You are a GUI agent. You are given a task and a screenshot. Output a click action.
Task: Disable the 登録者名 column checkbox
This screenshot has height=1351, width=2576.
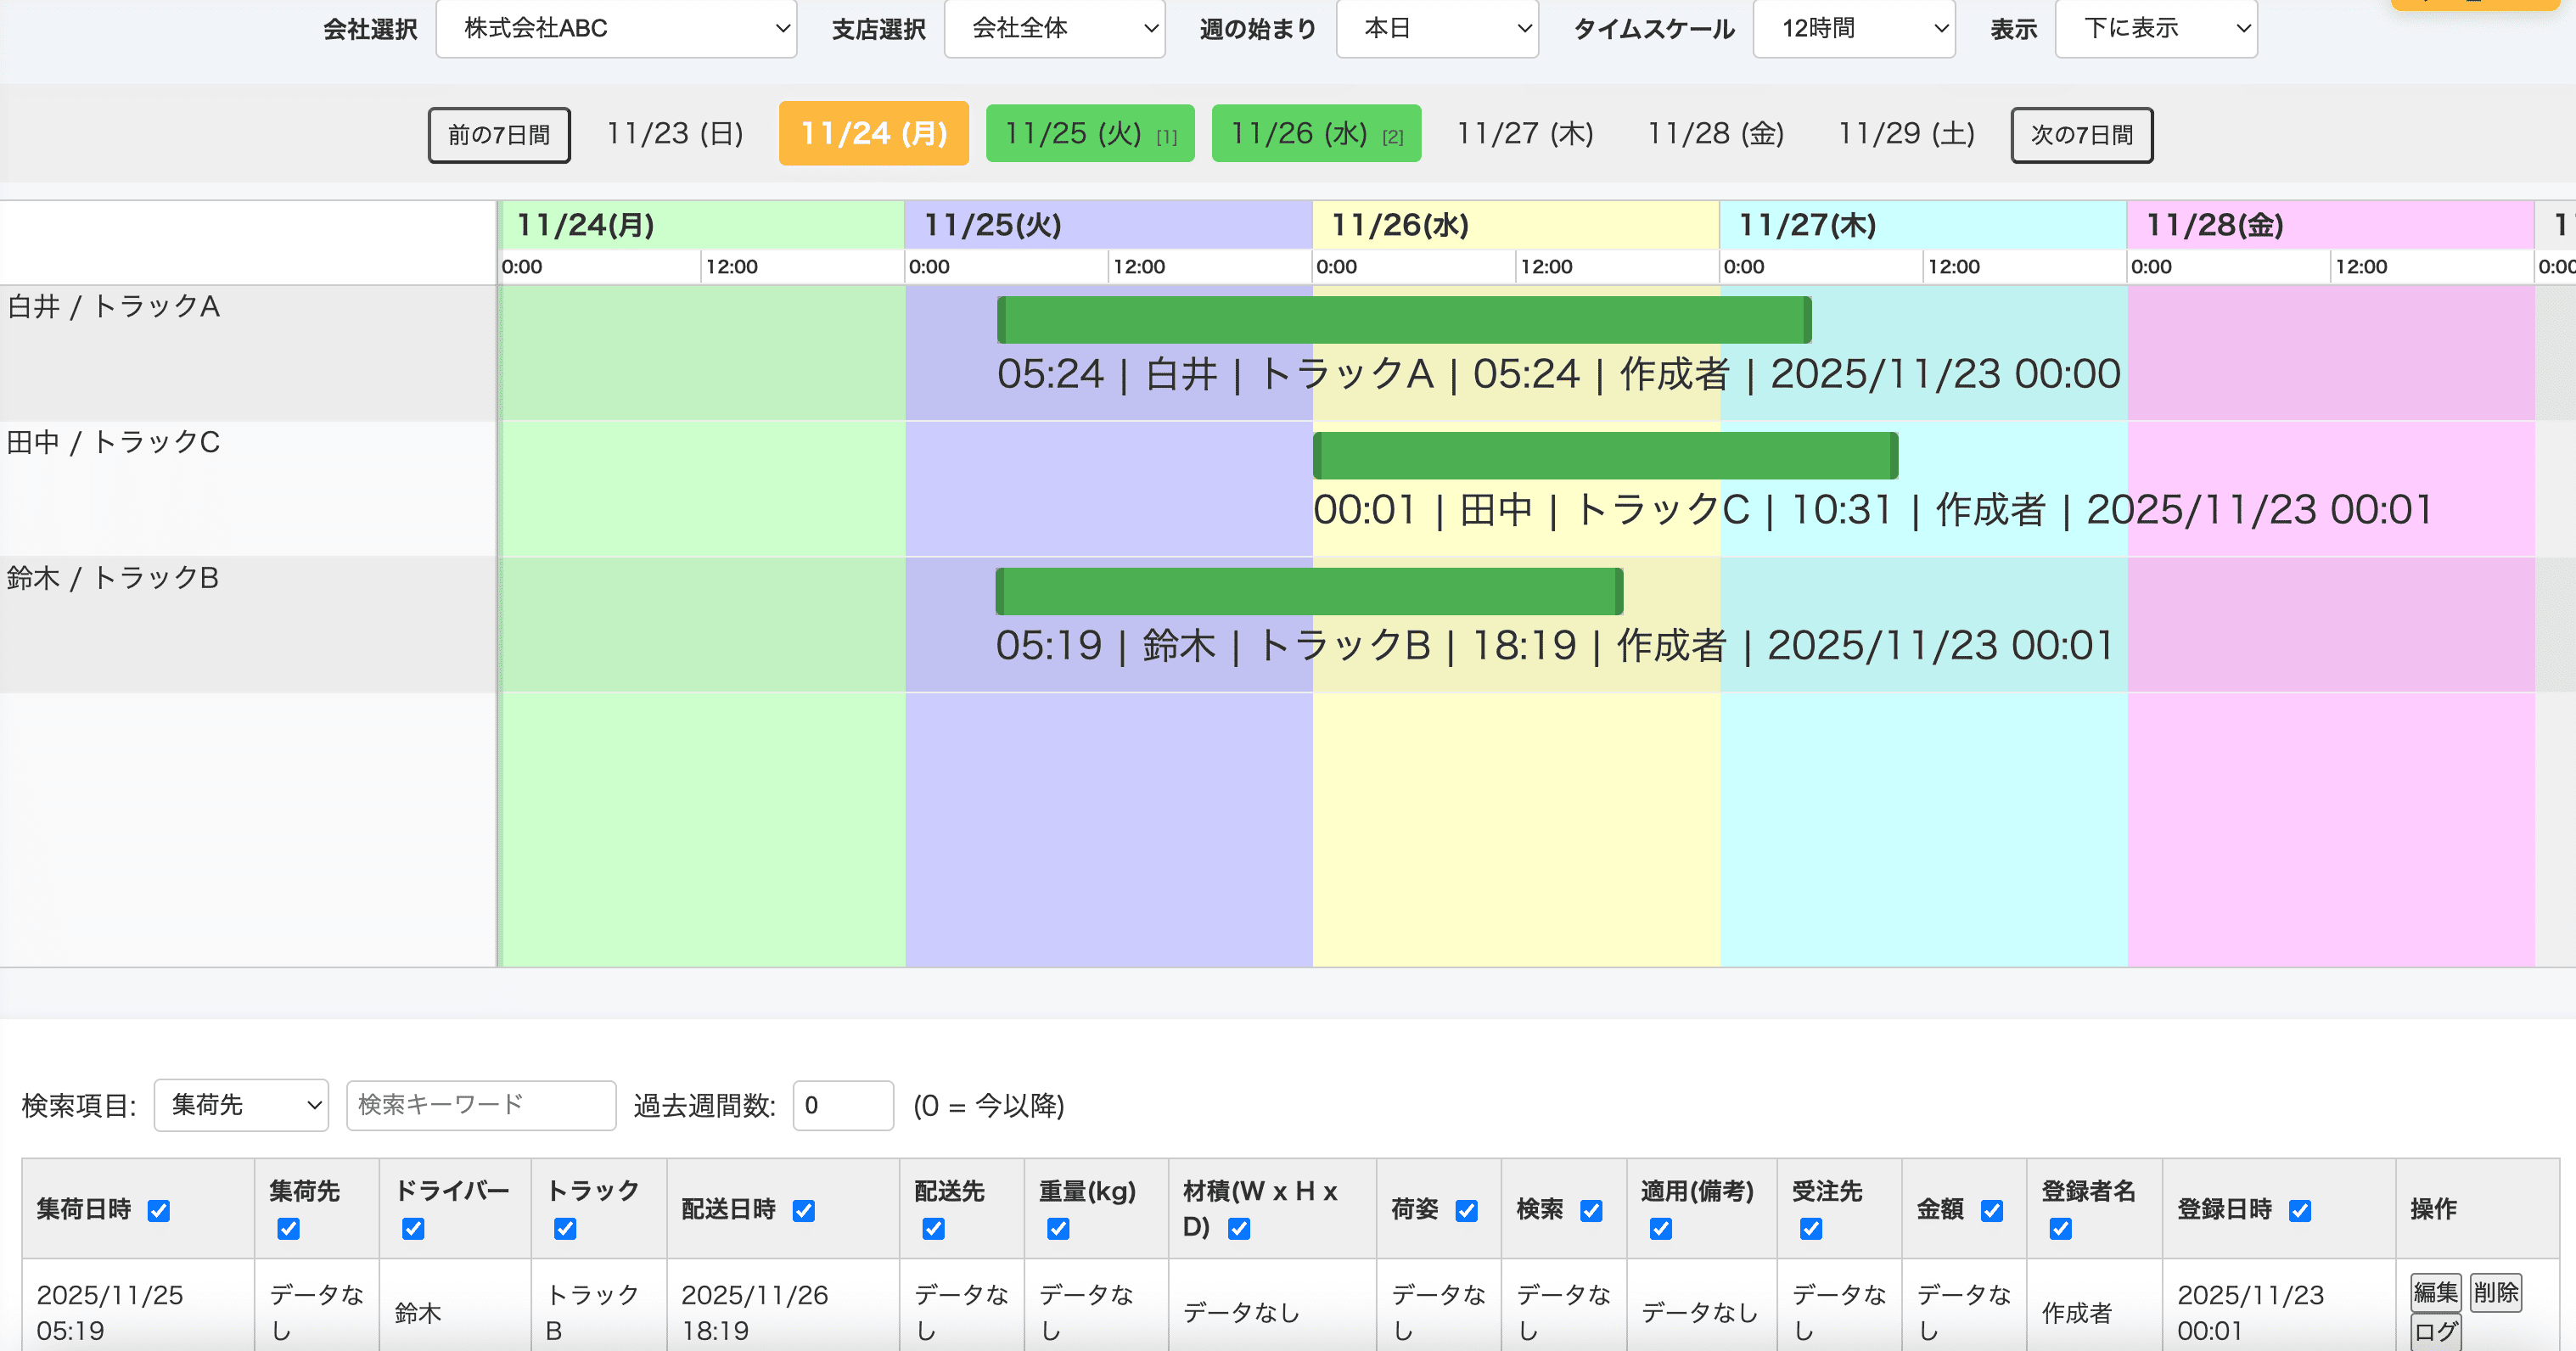2060,1228
